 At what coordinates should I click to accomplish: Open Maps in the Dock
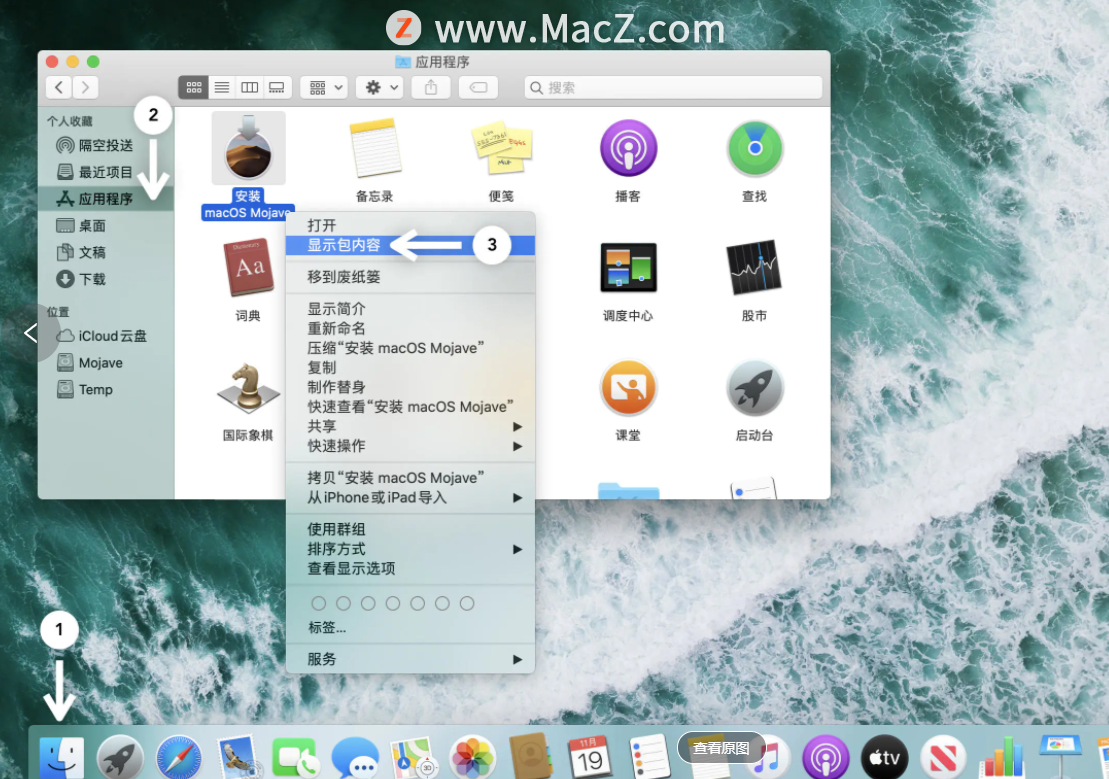(412, 758)
